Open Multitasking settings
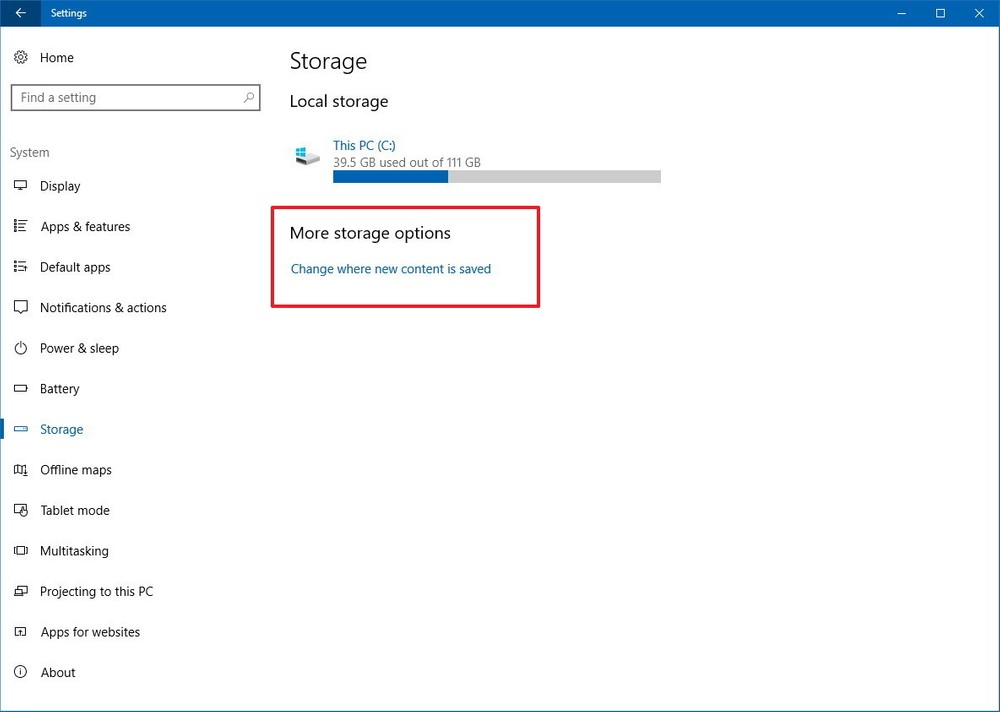The height and width of the screenshot is (712, 1000). pyautogui.click(x=74, y=551)
